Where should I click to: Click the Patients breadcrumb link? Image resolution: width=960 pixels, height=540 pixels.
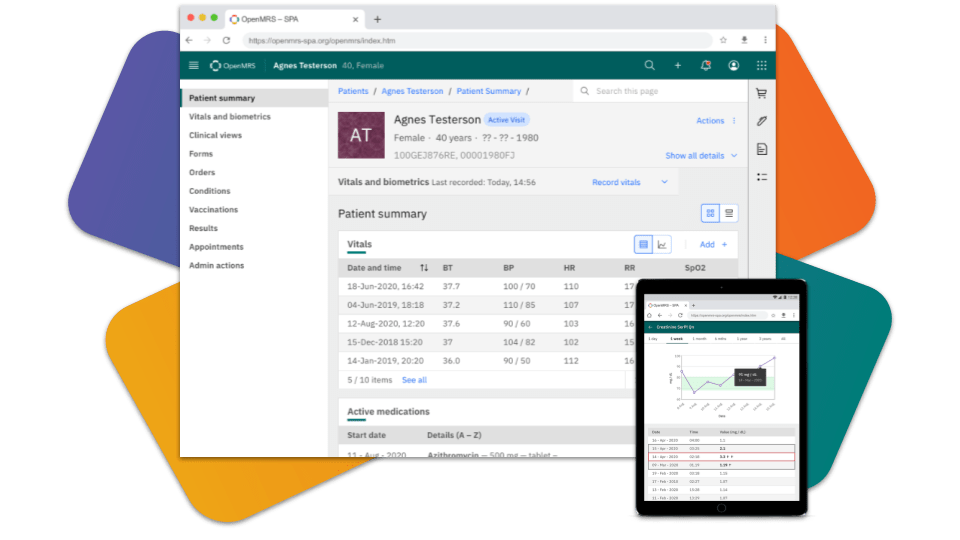coord(353,91)
